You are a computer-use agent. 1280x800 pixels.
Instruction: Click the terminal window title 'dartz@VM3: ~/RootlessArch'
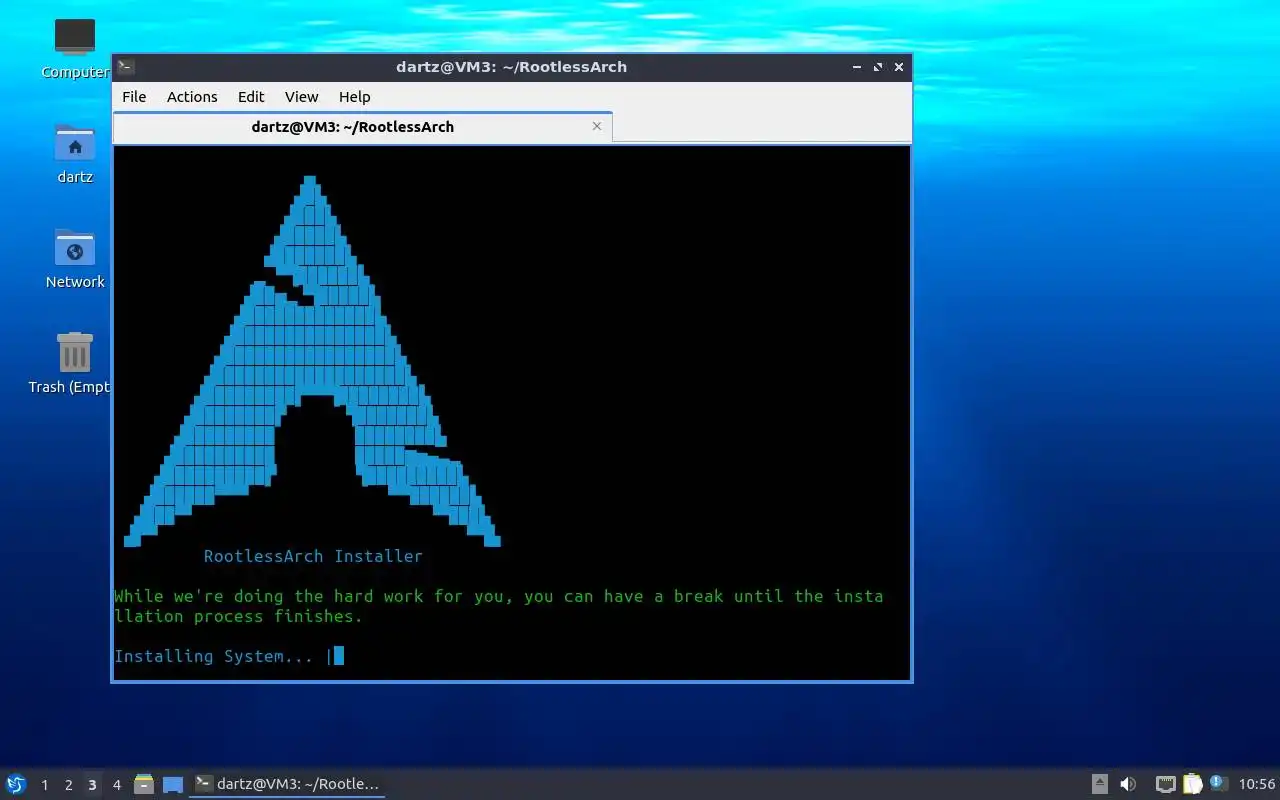pos(511,67)
